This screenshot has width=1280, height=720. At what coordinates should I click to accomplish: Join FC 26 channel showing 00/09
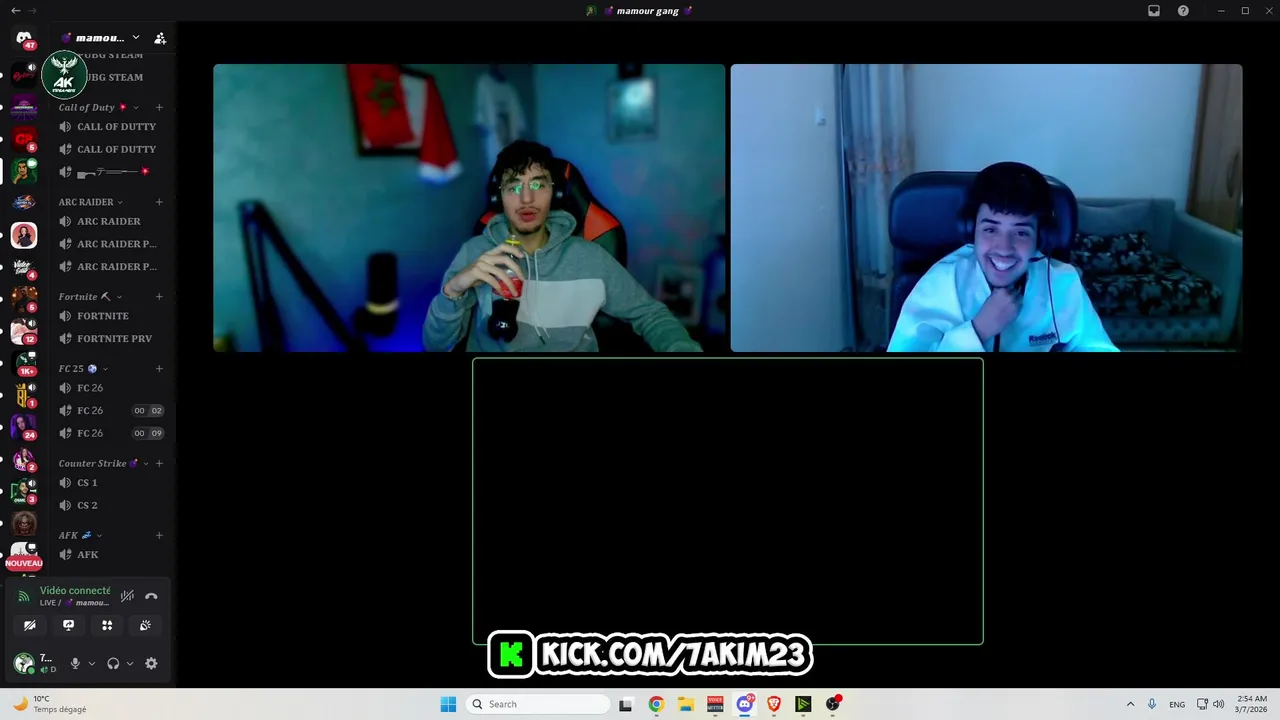(x=110, y=433)
